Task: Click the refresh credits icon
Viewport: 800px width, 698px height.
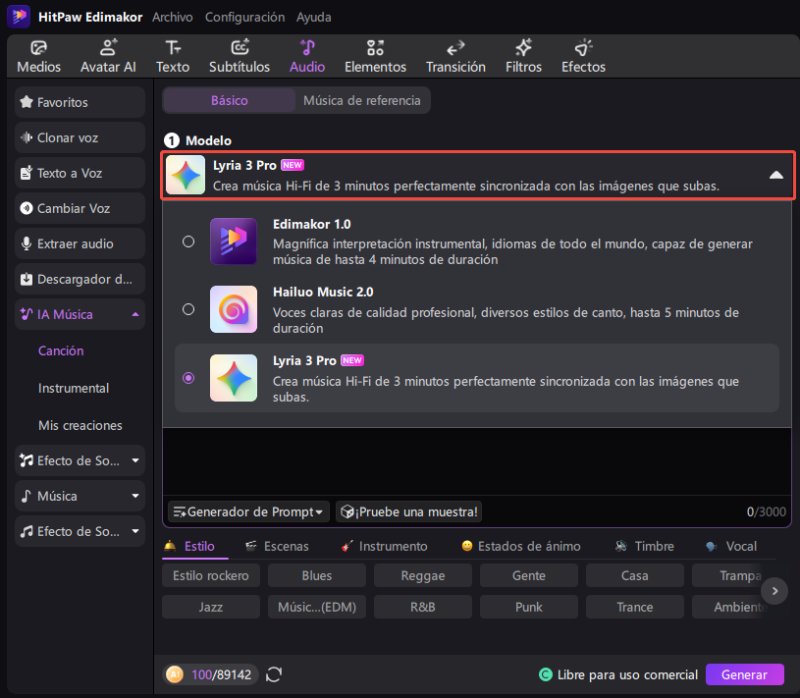Action: click(274, 675)
